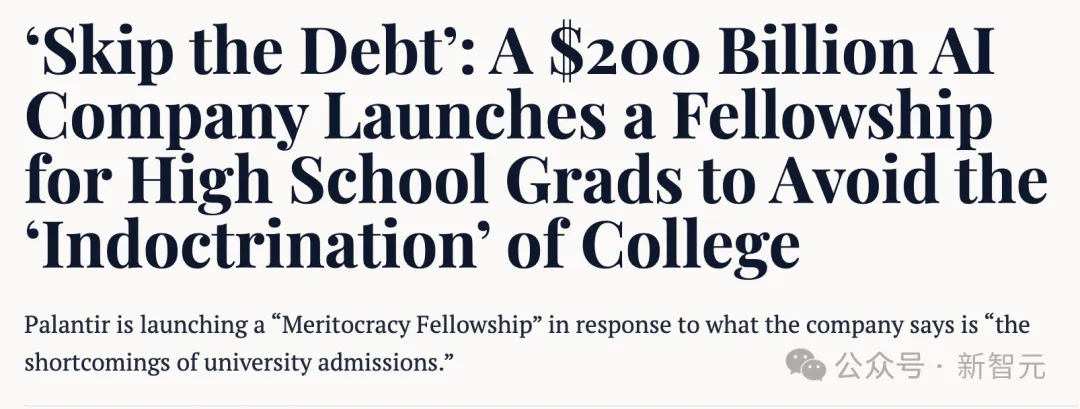Click the '新智元' account name
This screenshot has width=1080, height=409.
[x=1001, y=367]
